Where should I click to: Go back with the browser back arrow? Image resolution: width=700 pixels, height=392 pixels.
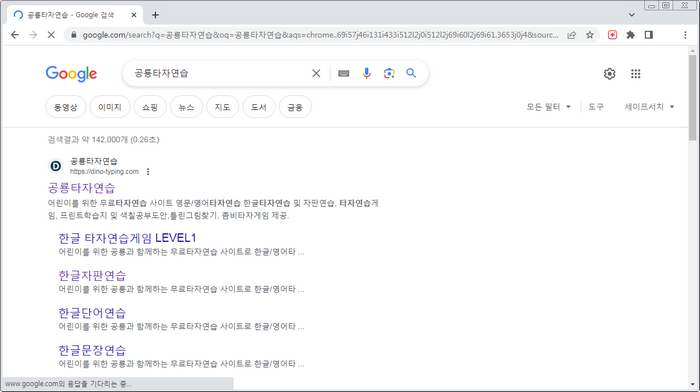pos(15,35)
